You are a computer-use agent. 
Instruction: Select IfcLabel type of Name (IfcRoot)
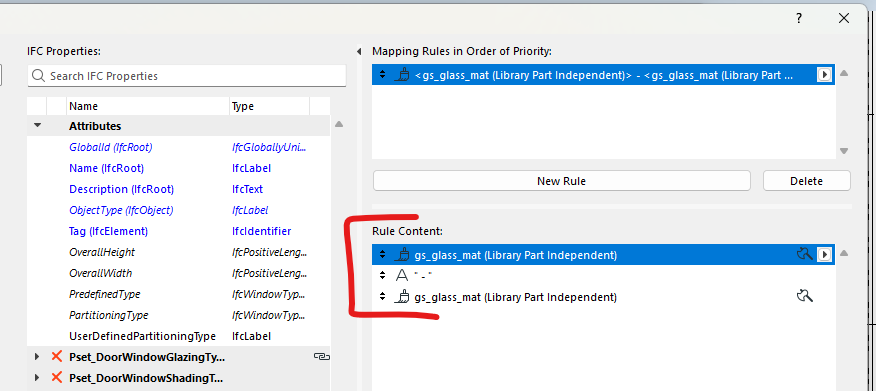coord(251,168)
